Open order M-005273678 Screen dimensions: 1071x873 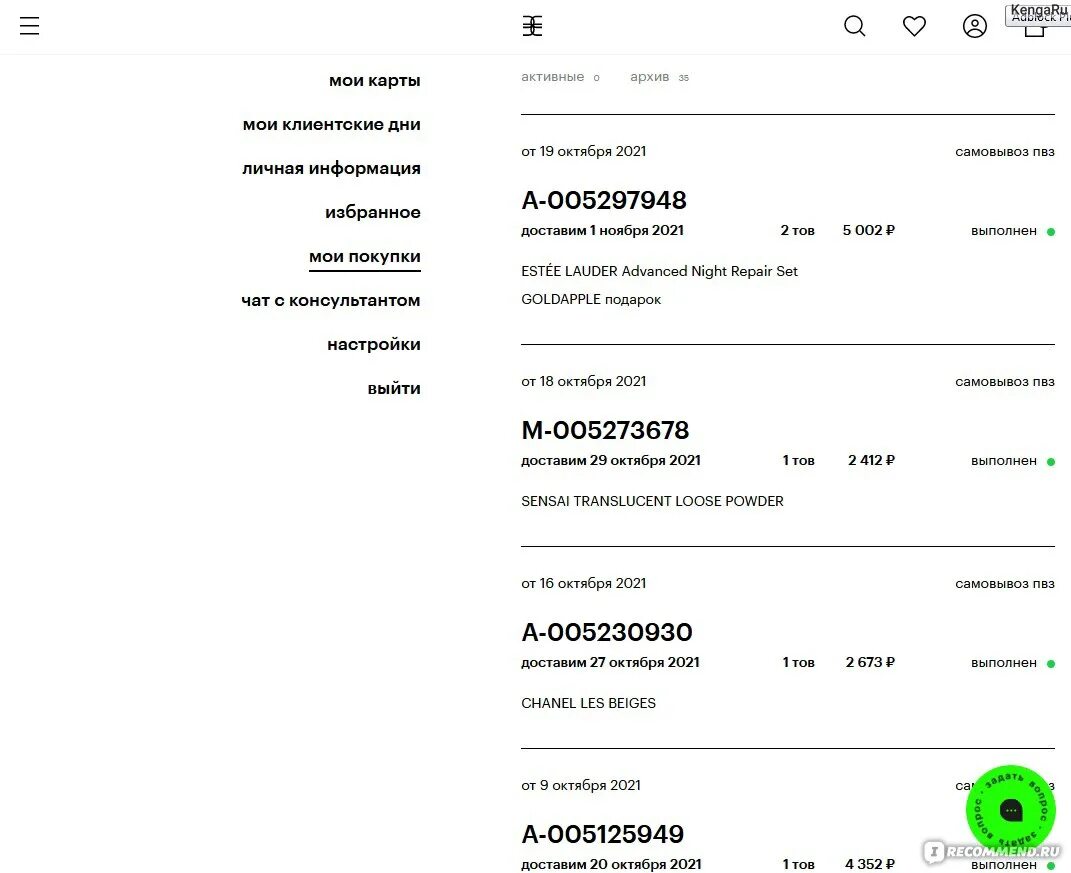[605, 430]
